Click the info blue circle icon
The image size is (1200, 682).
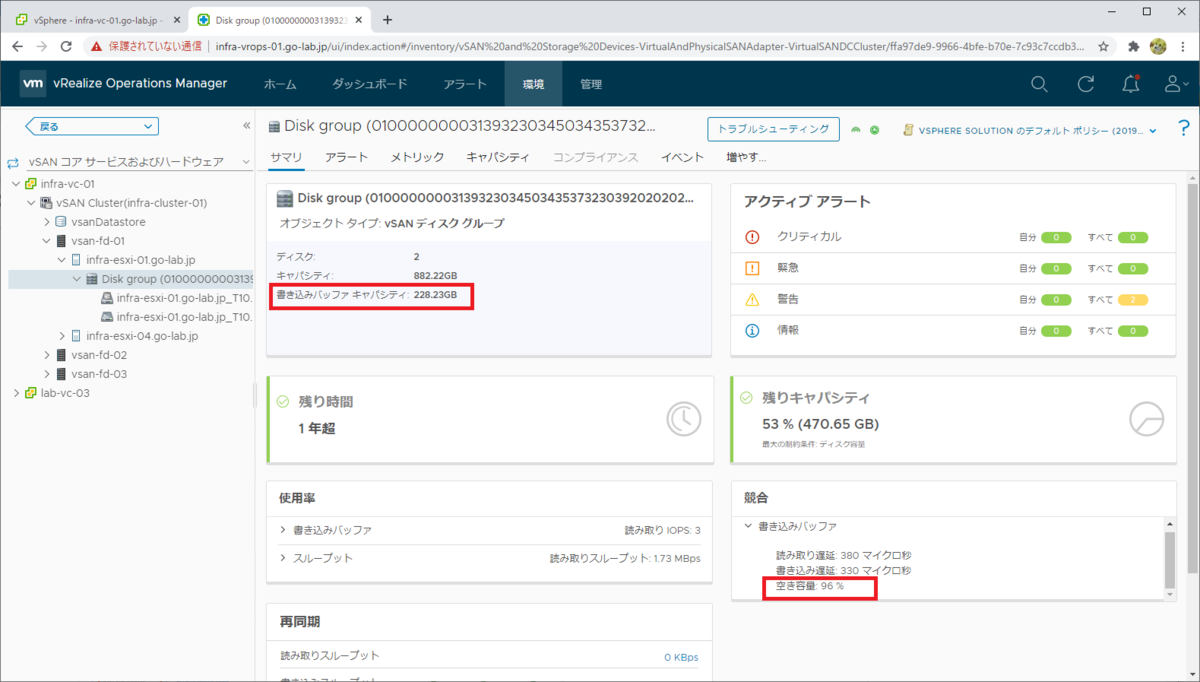(753, 330)
